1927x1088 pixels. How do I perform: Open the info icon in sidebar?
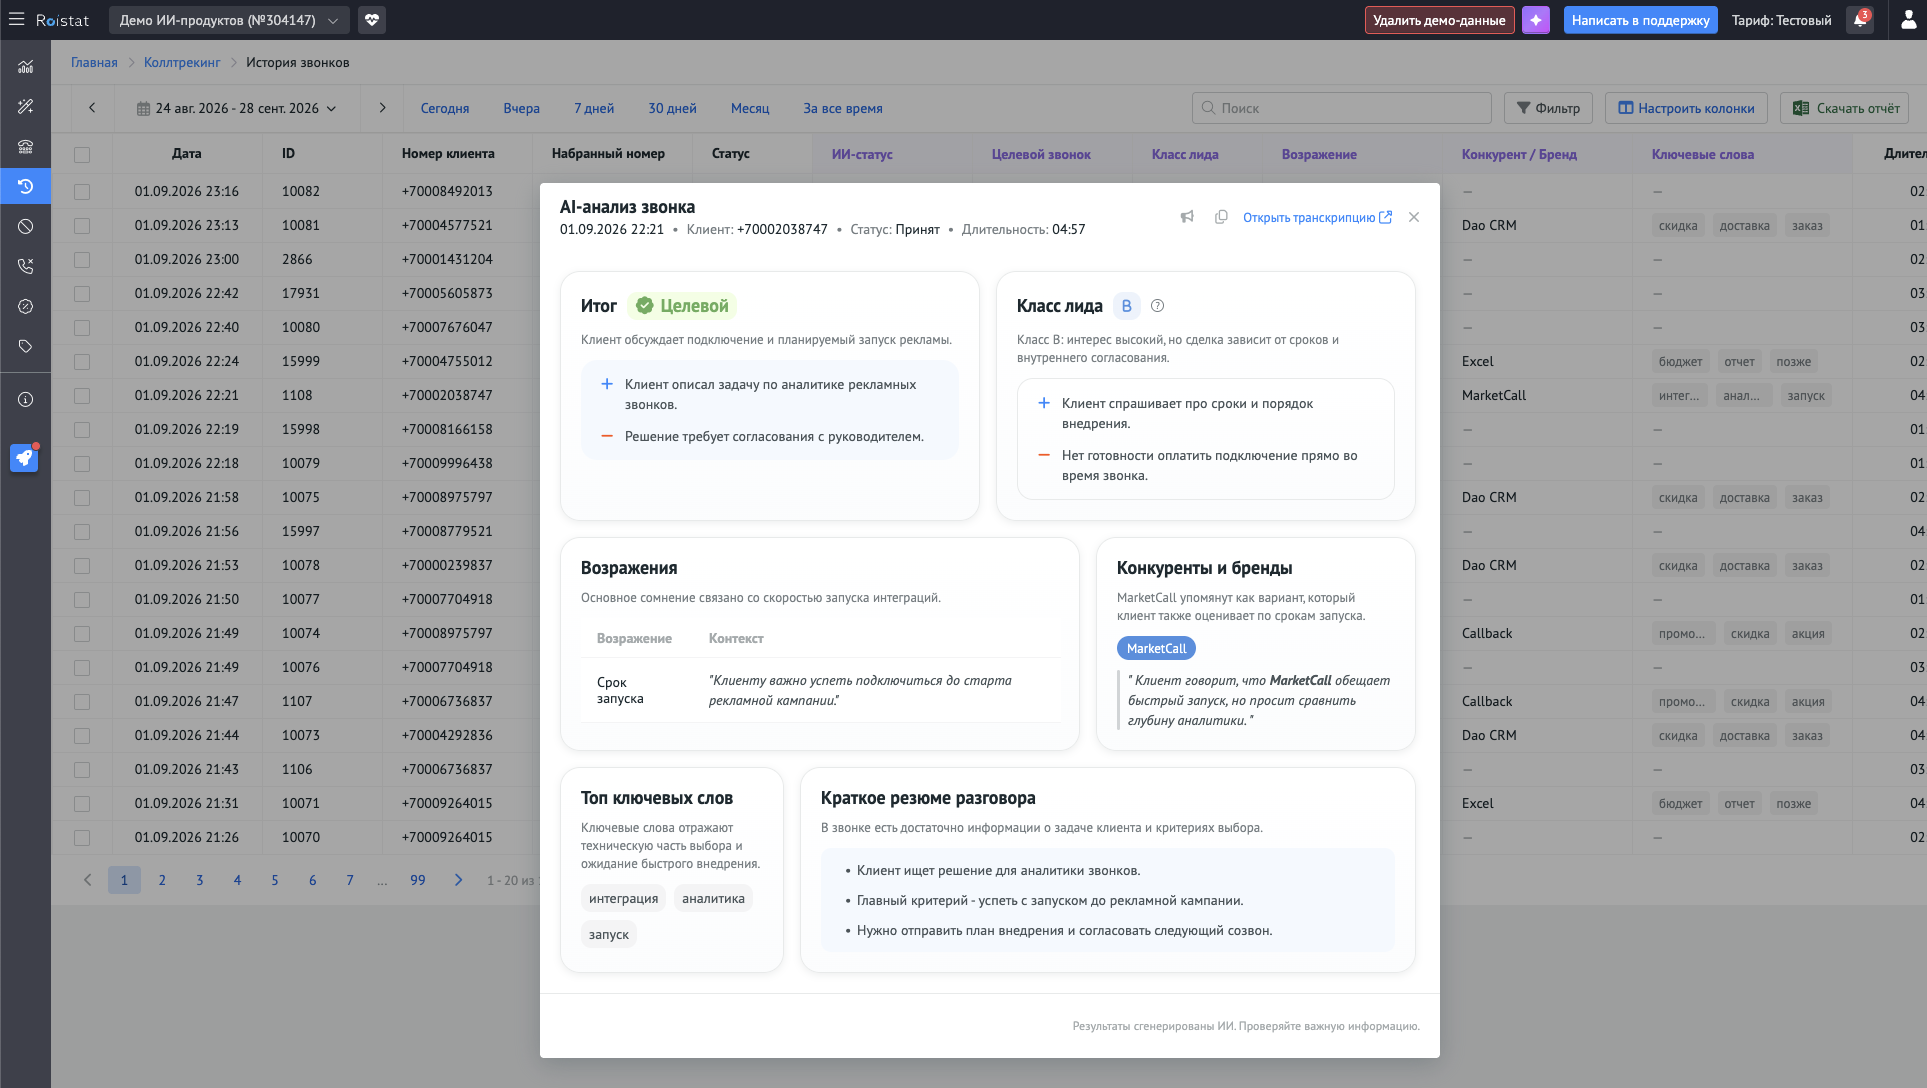[x=26, y=400]
